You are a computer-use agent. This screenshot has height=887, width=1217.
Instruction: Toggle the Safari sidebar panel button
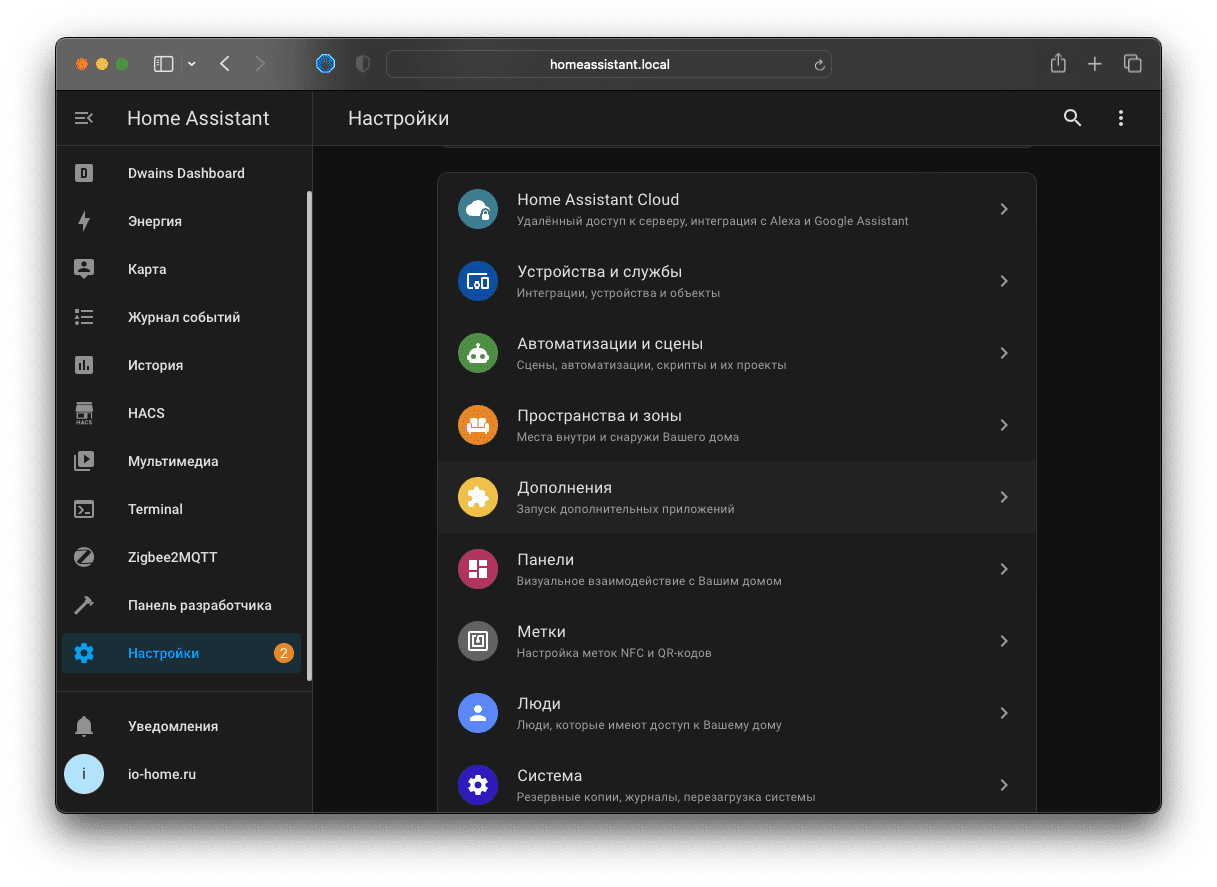point(164,64)
